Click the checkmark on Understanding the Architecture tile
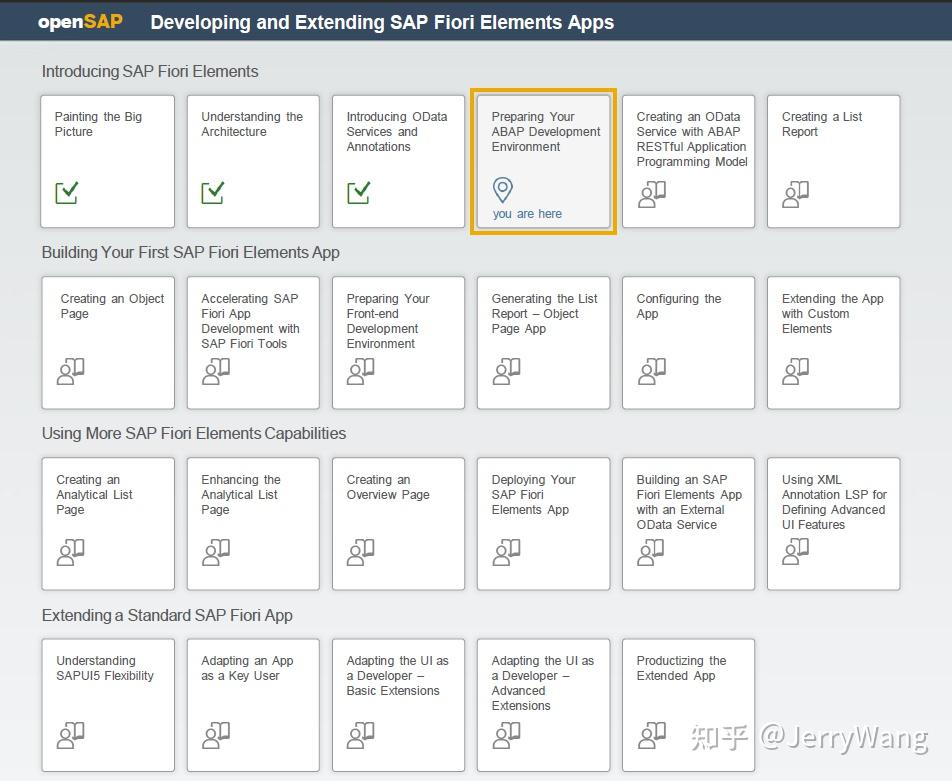 (212, 193)
